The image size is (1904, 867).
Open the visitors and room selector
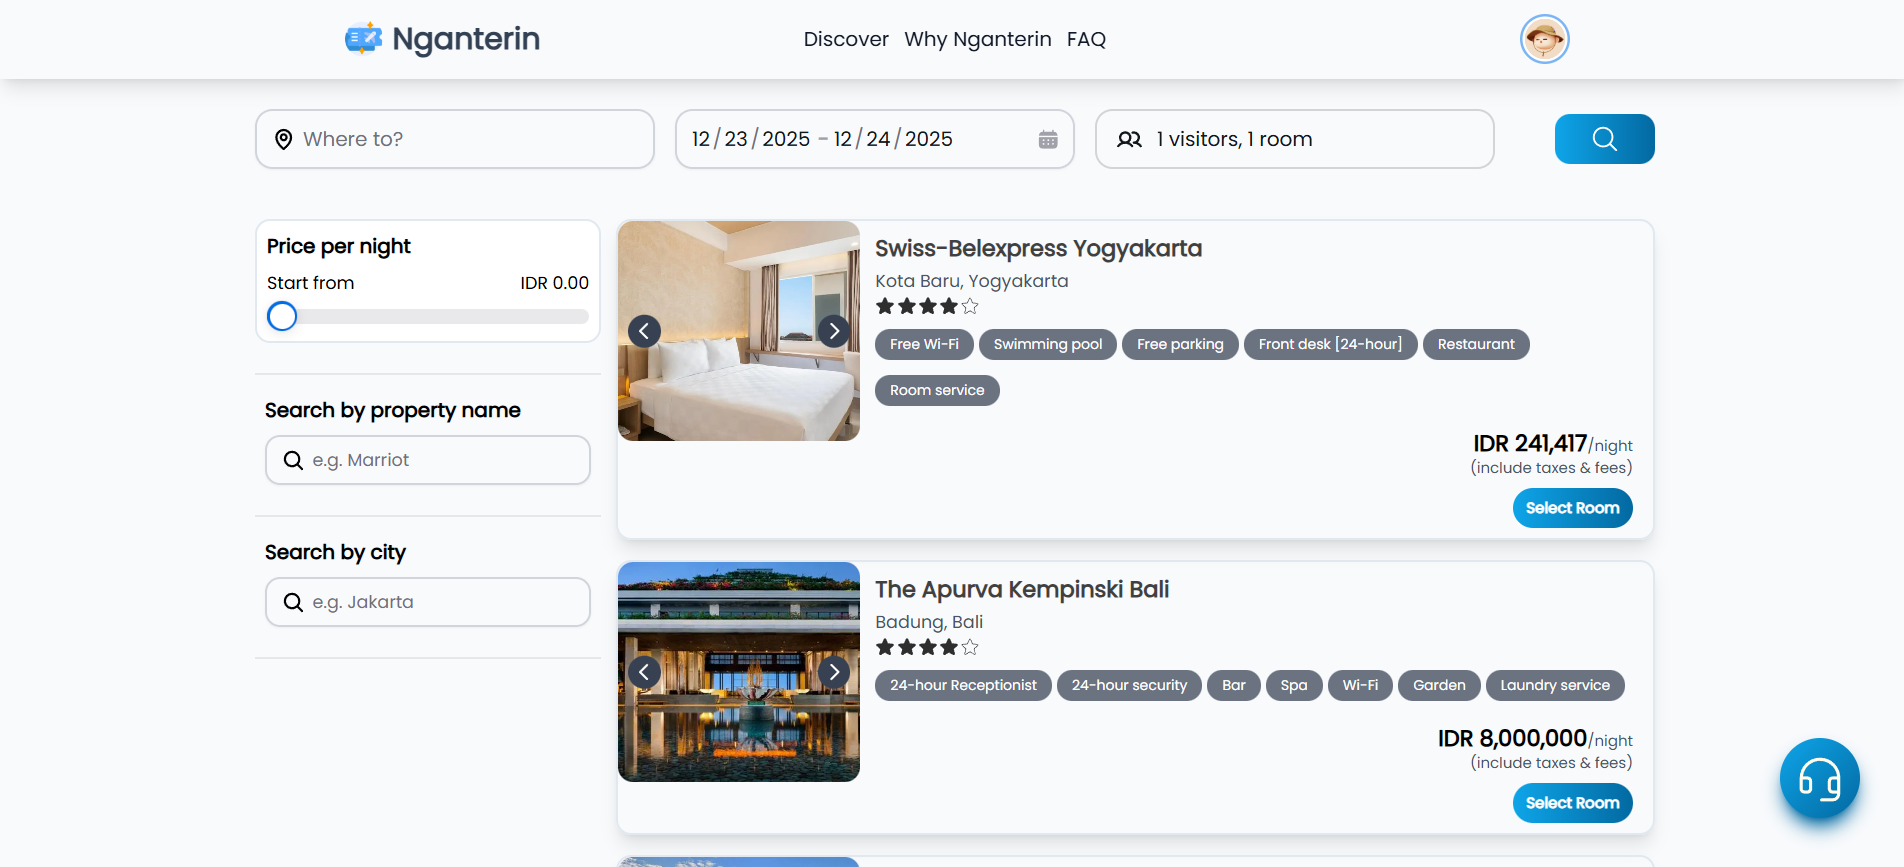pyautogui.click(x=1294, y=139)
